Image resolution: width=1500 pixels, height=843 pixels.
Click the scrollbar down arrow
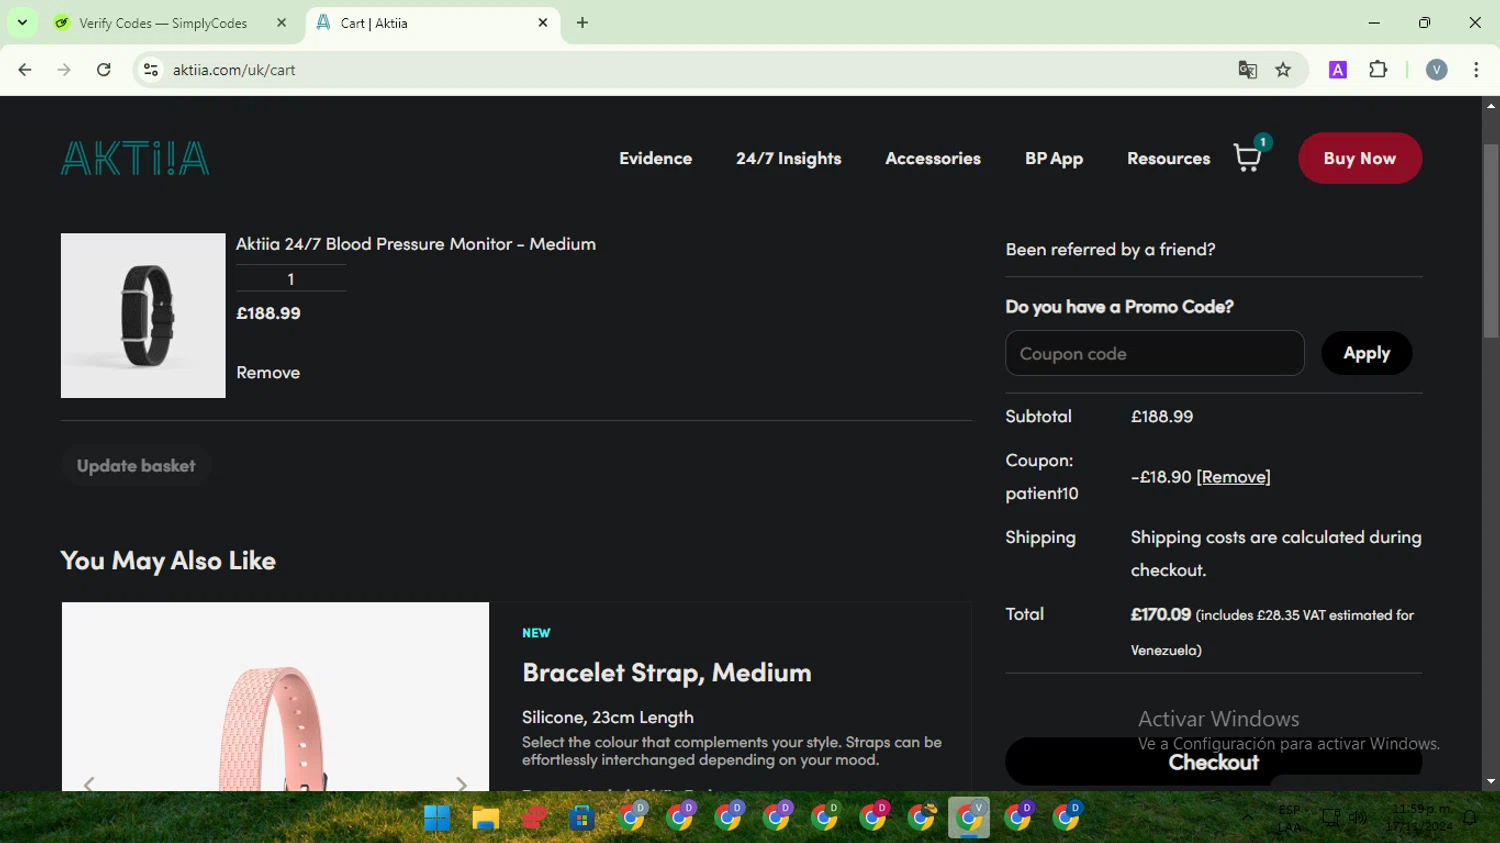(1491, 782)
